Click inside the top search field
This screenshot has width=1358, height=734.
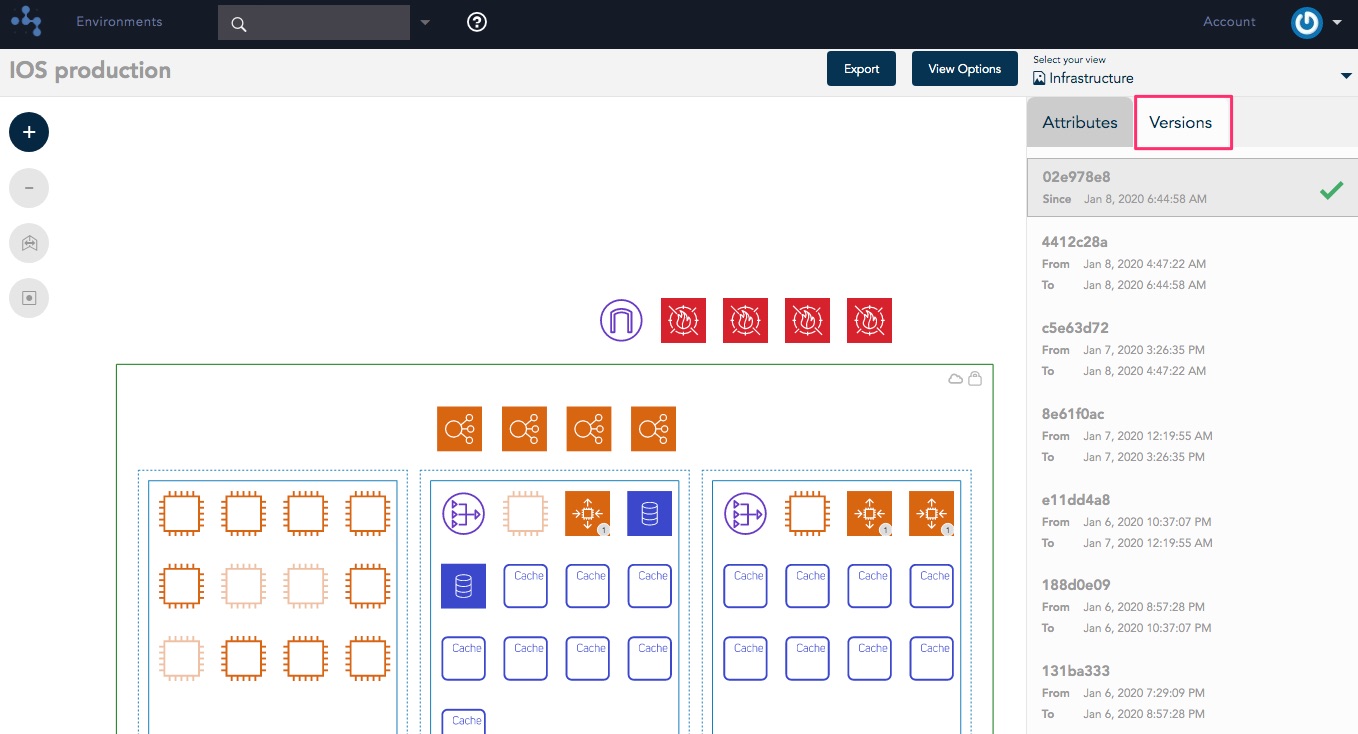click(x=314, y=23)
